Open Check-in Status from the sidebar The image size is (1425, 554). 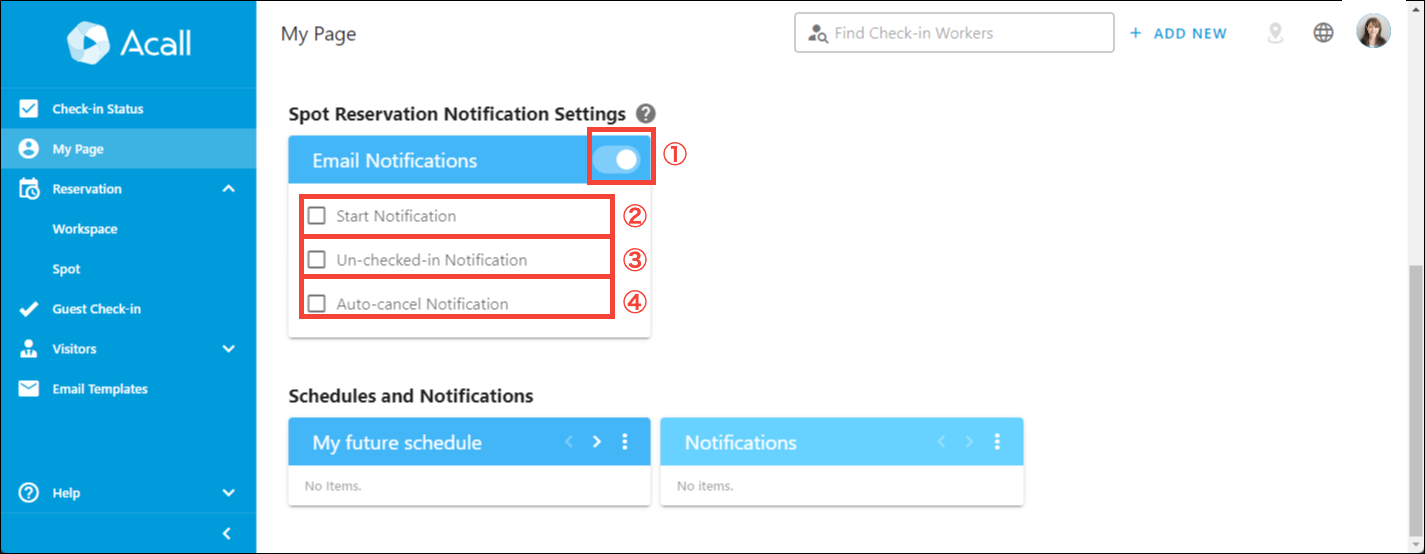click(97, 109)
